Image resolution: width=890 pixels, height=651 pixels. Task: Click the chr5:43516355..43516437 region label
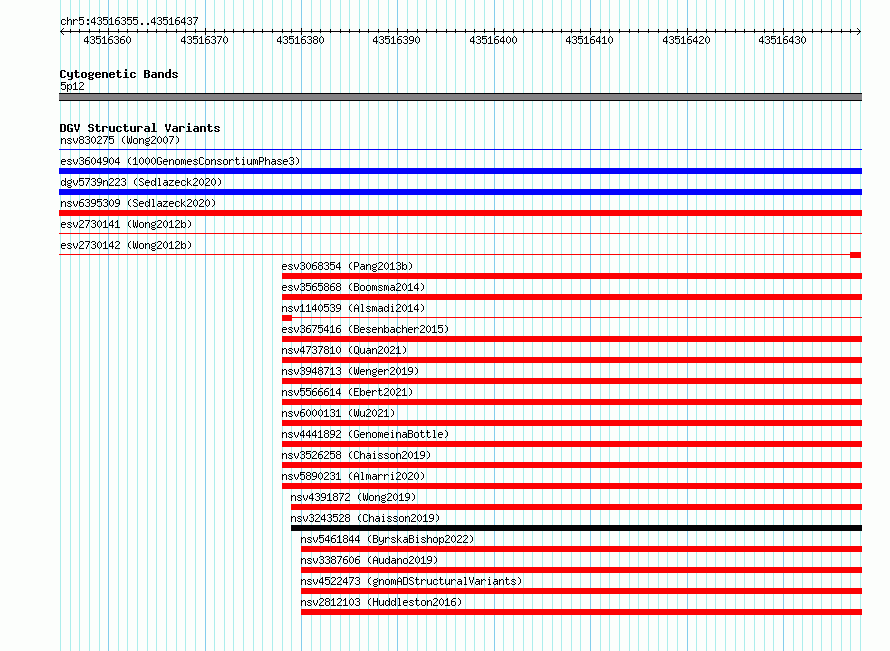tap(129, 21)
